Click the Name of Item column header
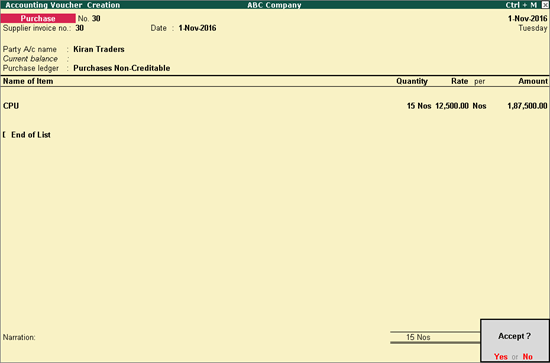Viewport: 550px width, 363px height. tap(28, 81)
